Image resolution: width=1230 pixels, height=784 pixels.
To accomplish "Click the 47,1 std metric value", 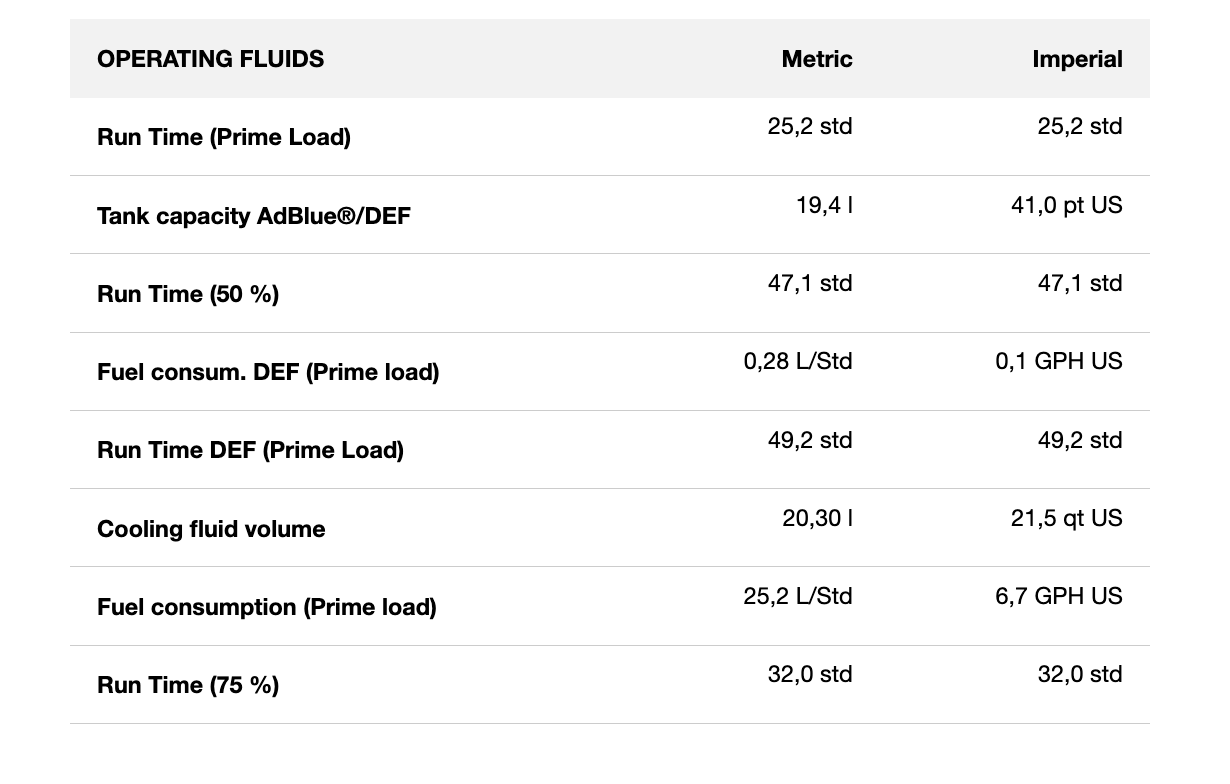I will (809, 283).
